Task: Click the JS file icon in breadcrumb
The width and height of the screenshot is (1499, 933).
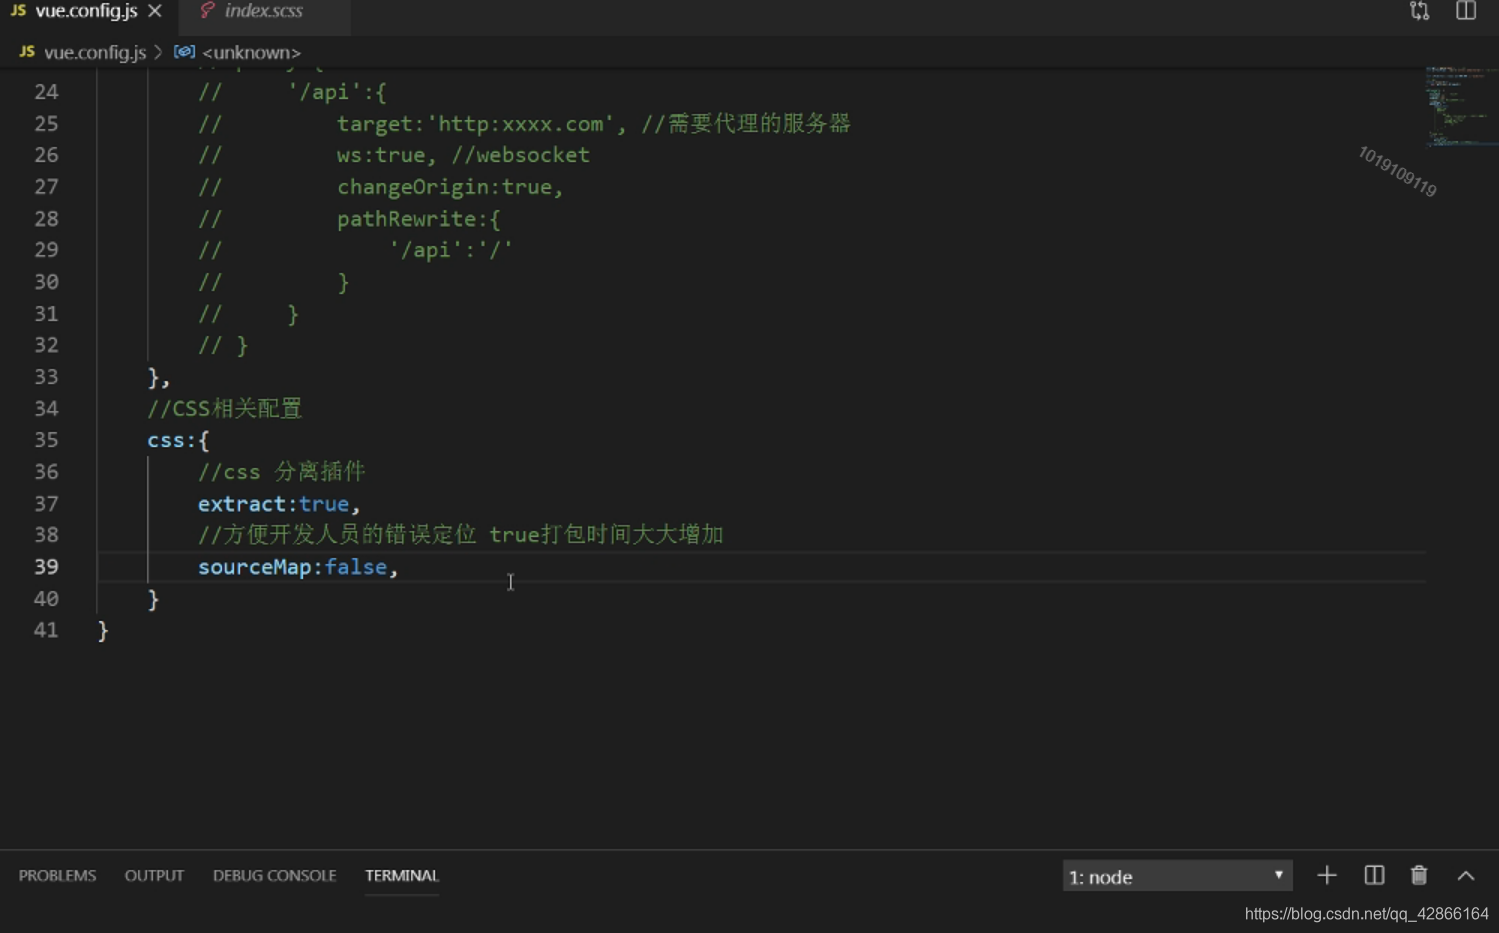Action: [x=27, y=51]
